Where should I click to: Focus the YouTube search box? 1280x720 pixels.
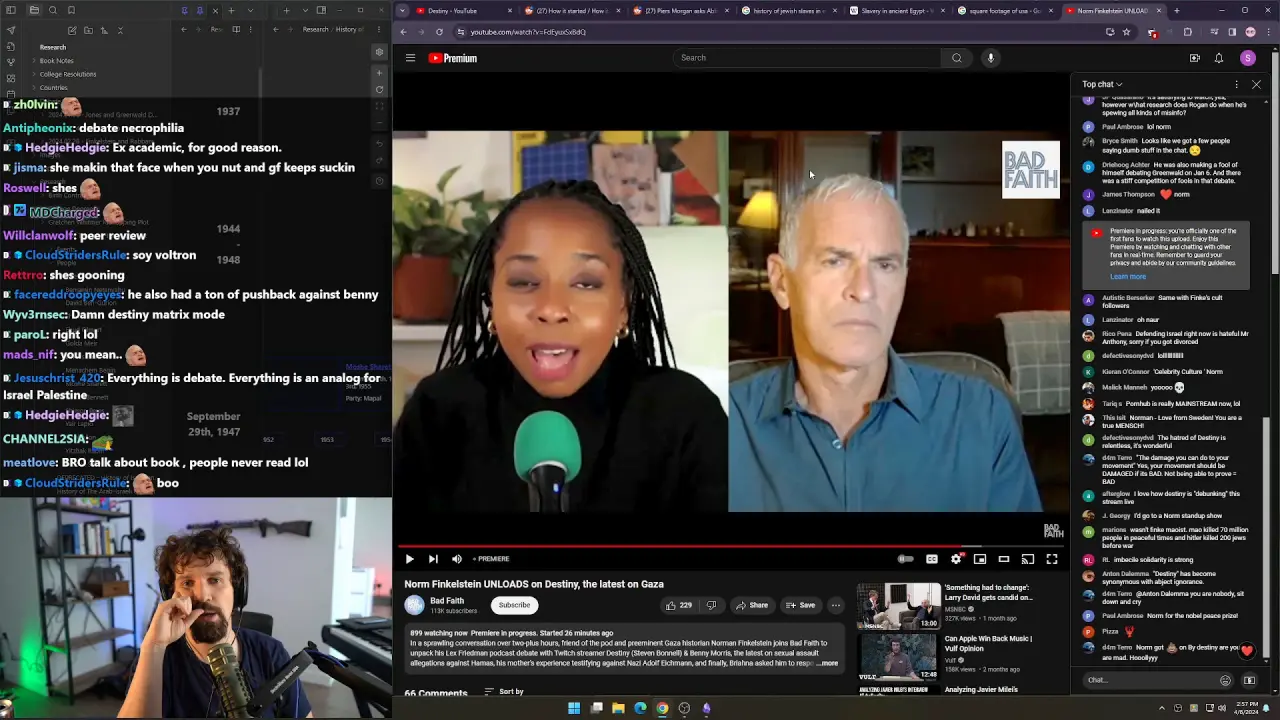click(806, 58)
